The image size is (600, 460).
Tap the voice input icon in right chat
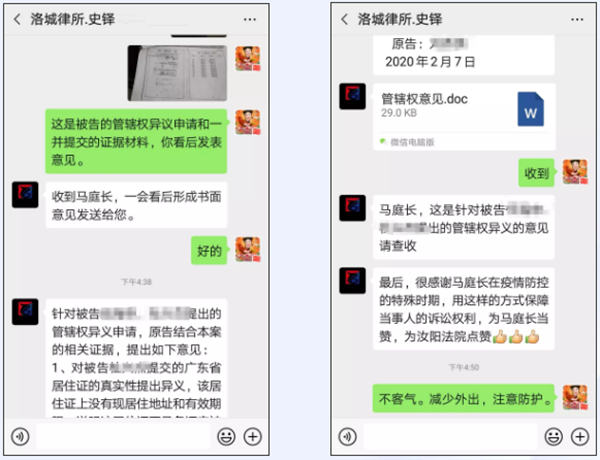click(347, 436)
